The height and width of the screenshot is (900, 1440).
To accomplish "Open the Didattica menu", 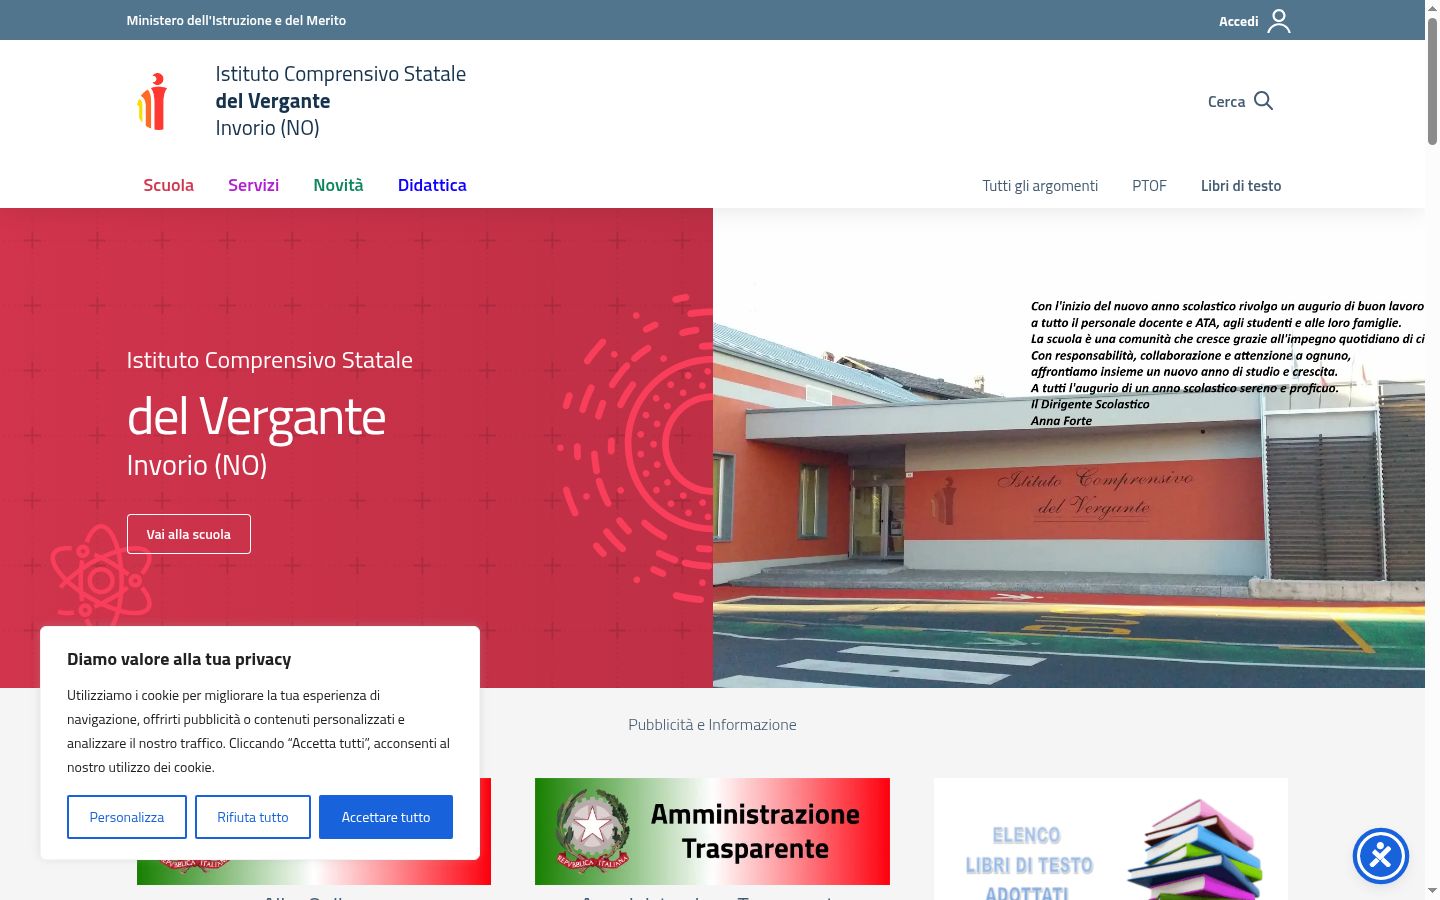I will coord(432,185).
